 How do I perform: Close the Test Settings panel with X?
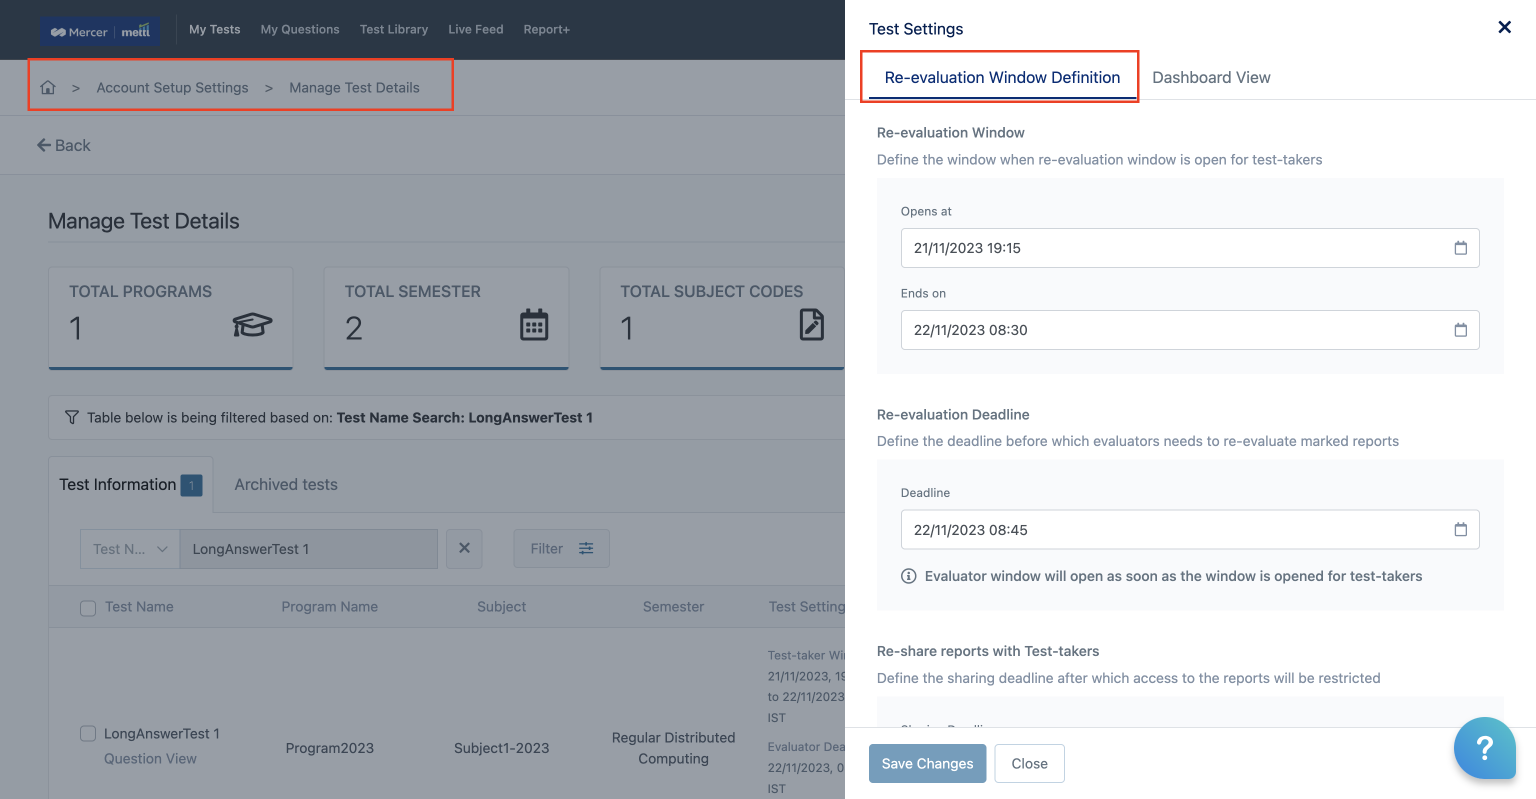coord(1504,28)
